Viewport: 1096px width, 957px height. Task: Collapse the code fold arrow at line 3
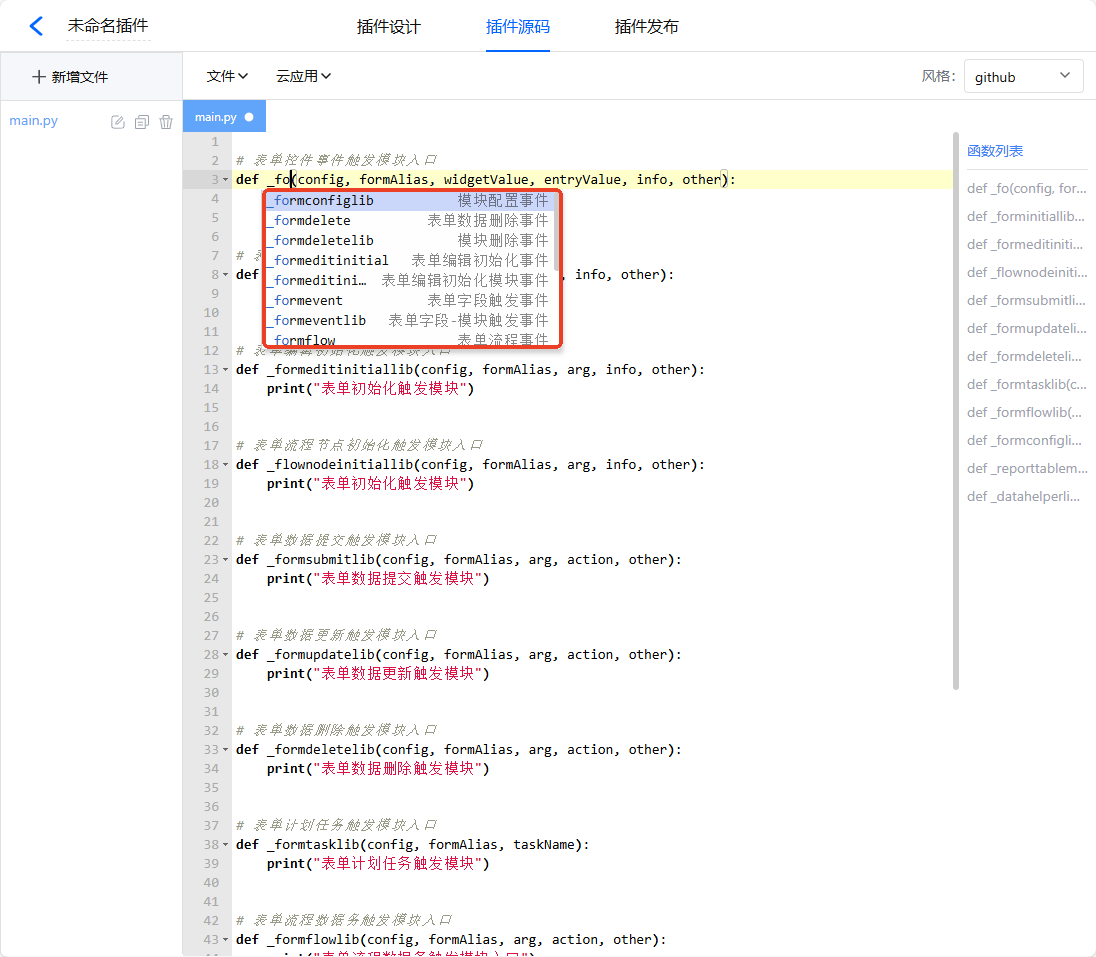(x=225, y=180)
